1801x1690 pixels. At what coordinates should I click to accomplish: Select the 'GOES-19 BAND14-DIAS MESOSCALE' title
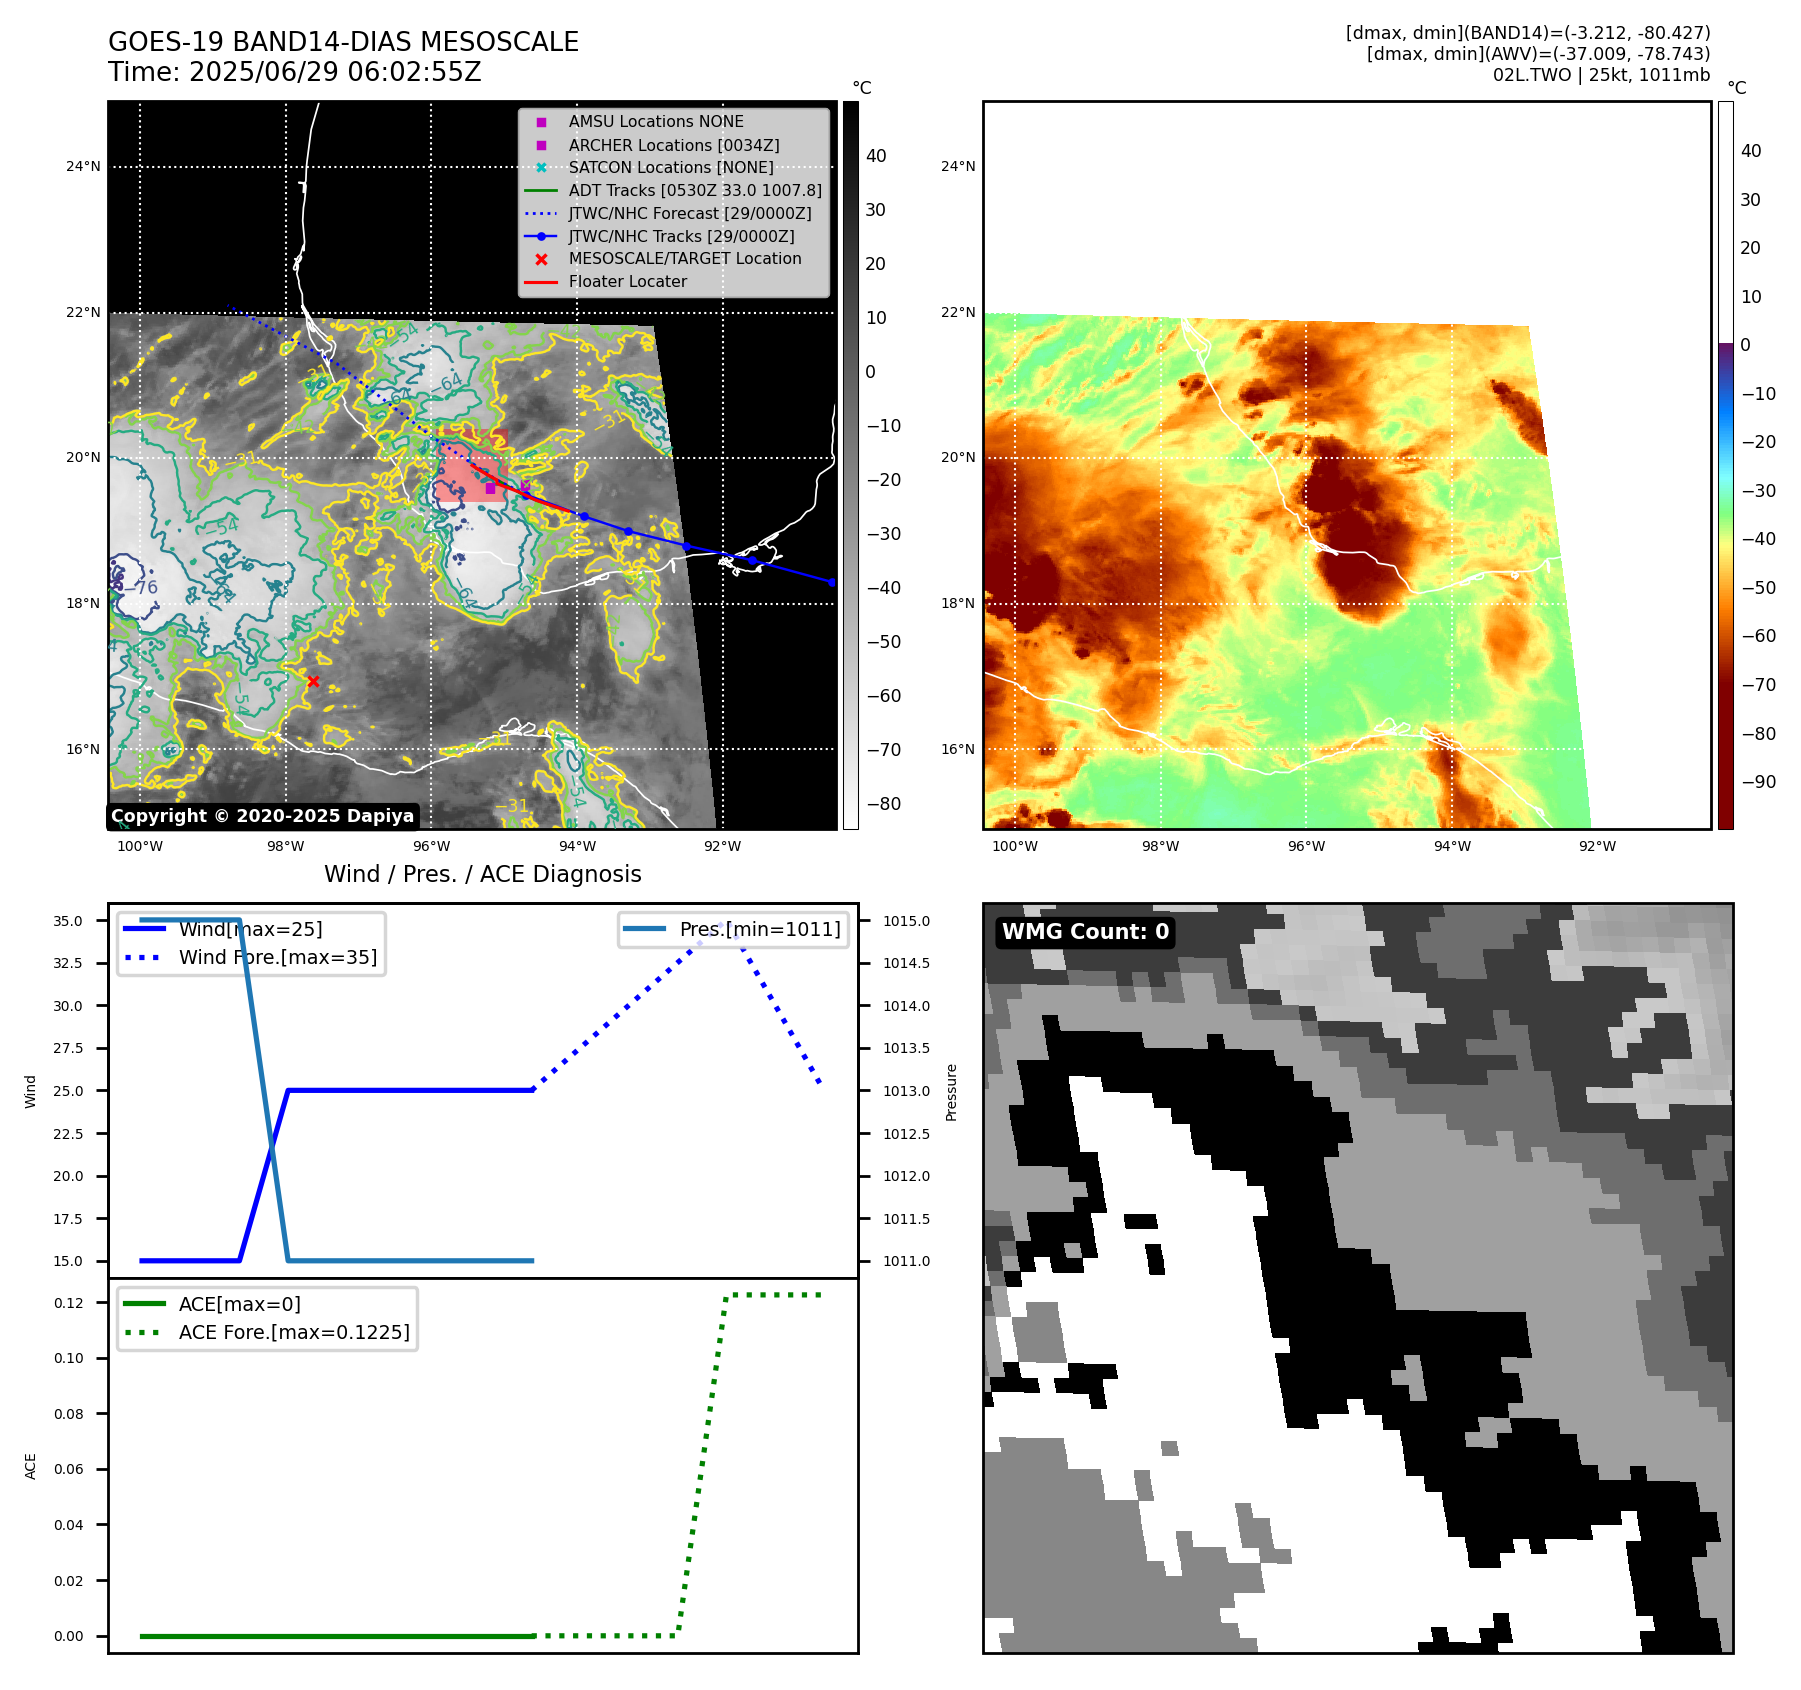click(x=343, y=42)
